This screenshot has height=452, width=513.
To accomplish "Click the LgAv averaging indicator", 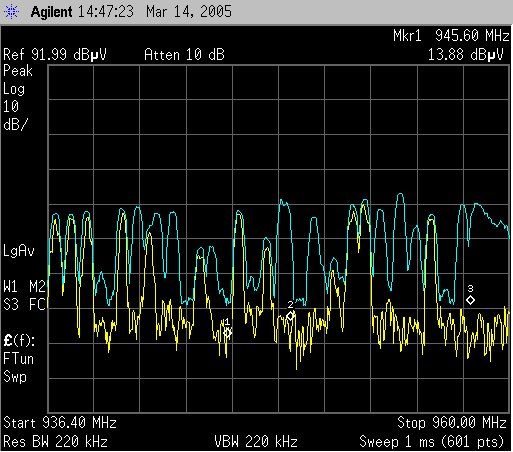I will 19,251.
